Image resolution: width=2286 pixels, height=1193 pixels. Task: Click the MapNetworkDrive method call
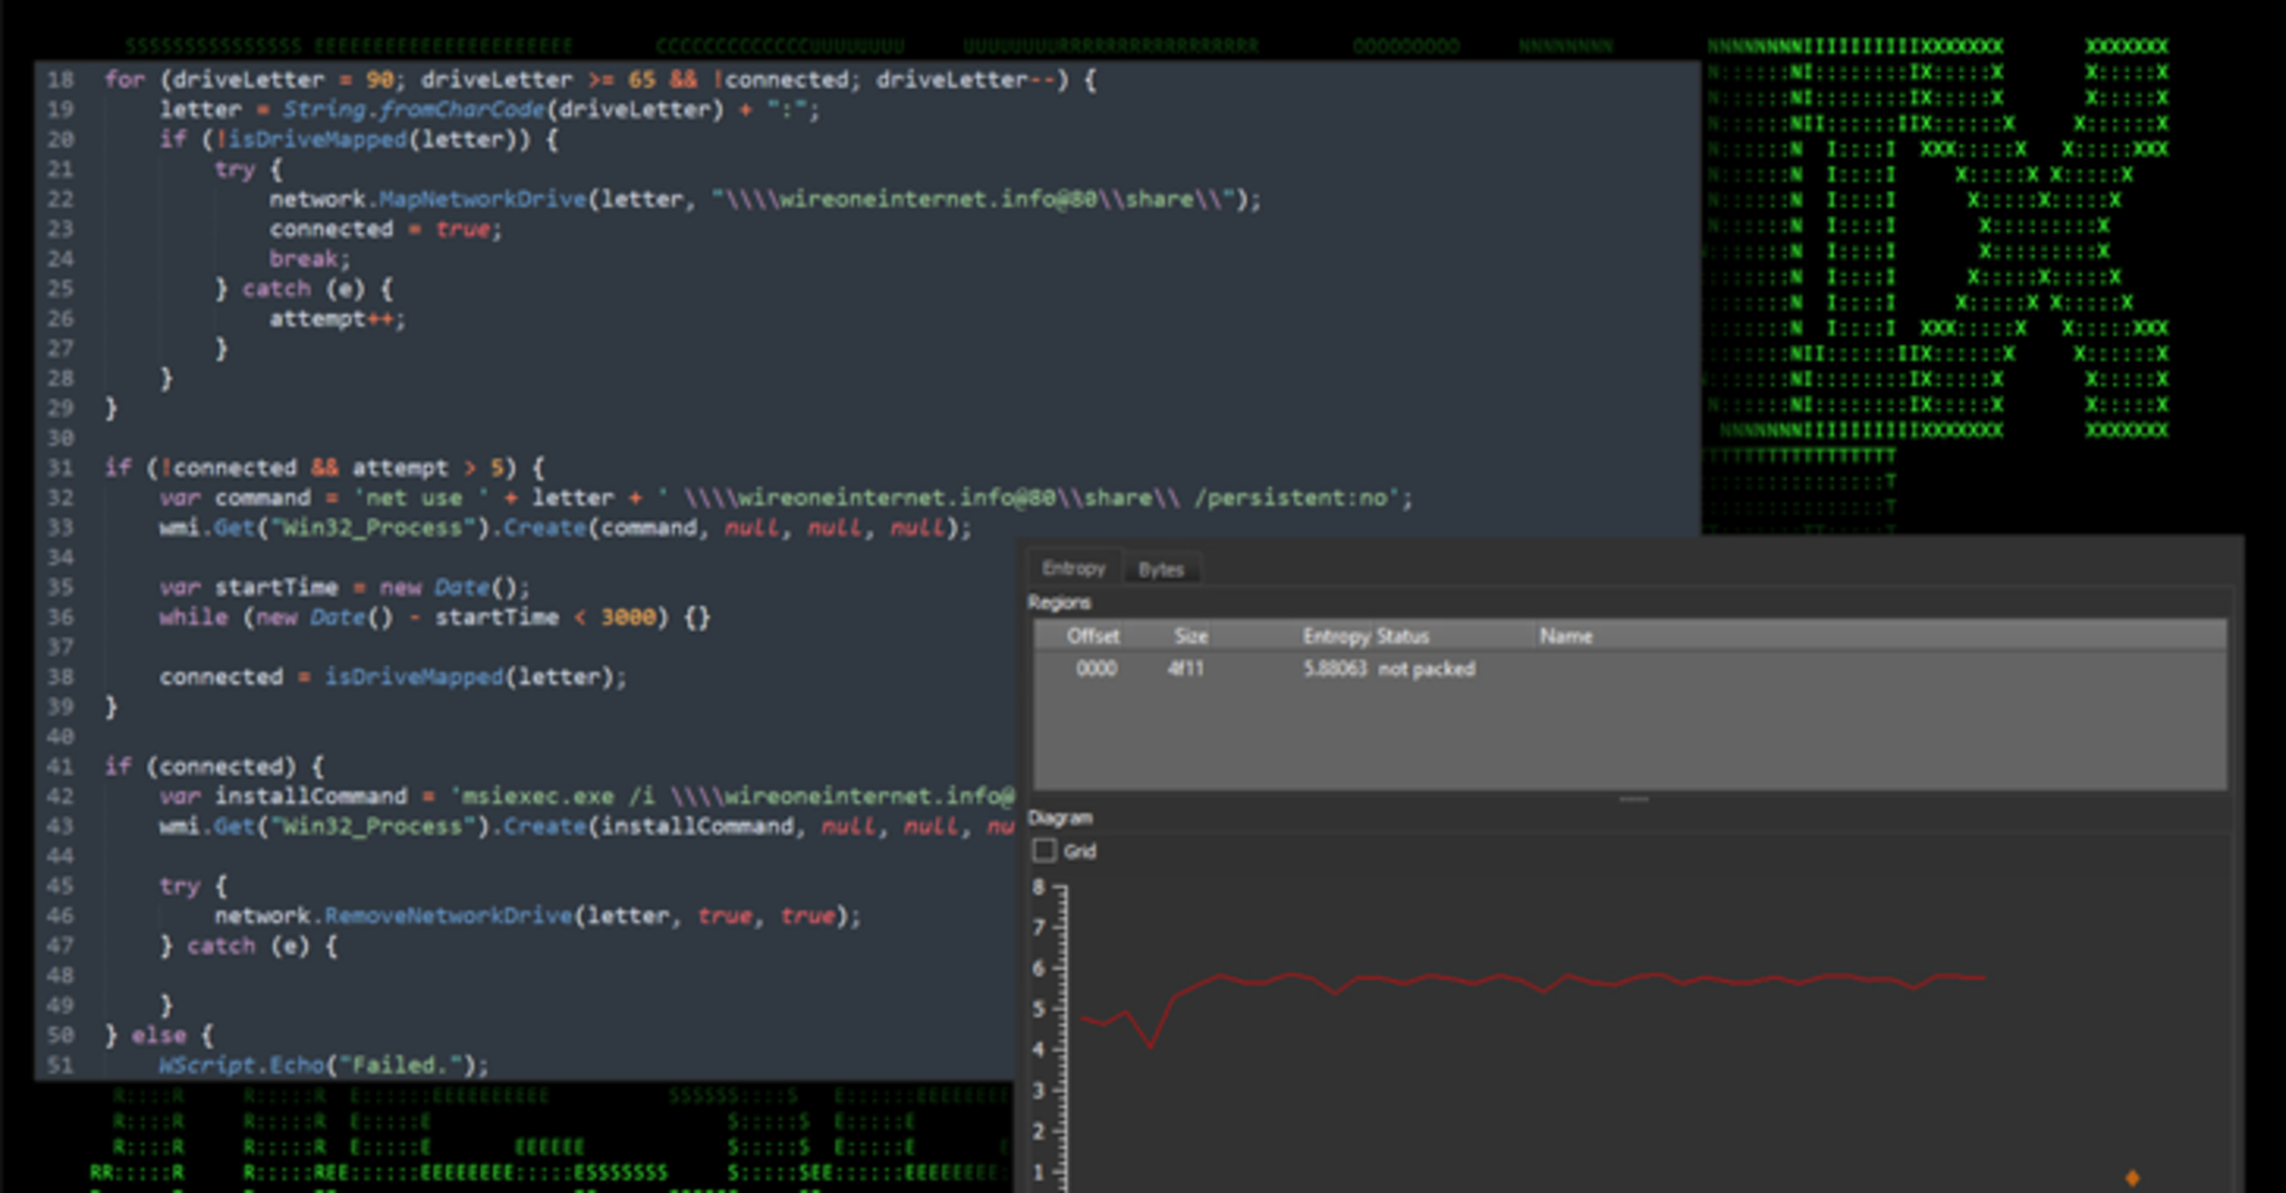tap(483, 199)
